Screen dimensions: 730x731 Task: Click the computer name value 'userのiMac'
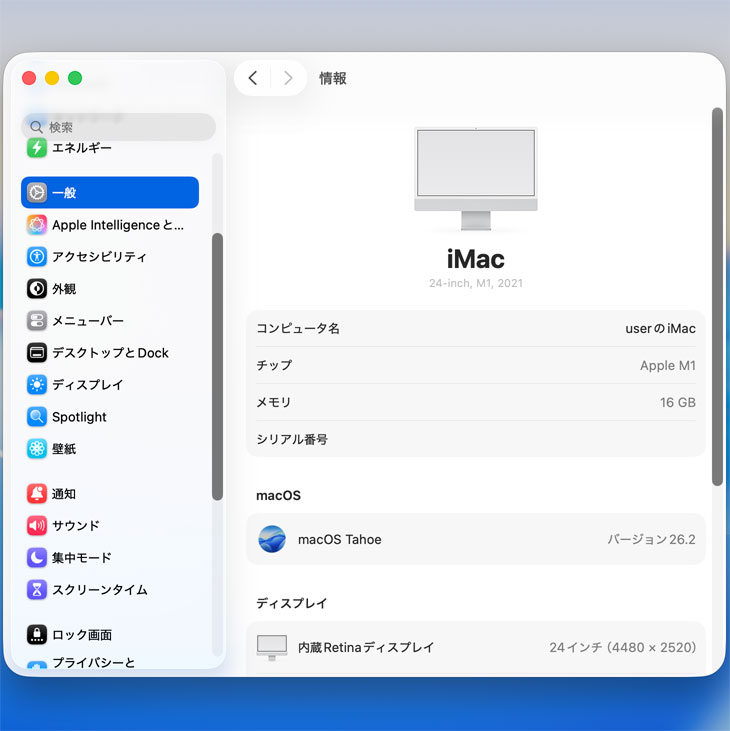660,329
